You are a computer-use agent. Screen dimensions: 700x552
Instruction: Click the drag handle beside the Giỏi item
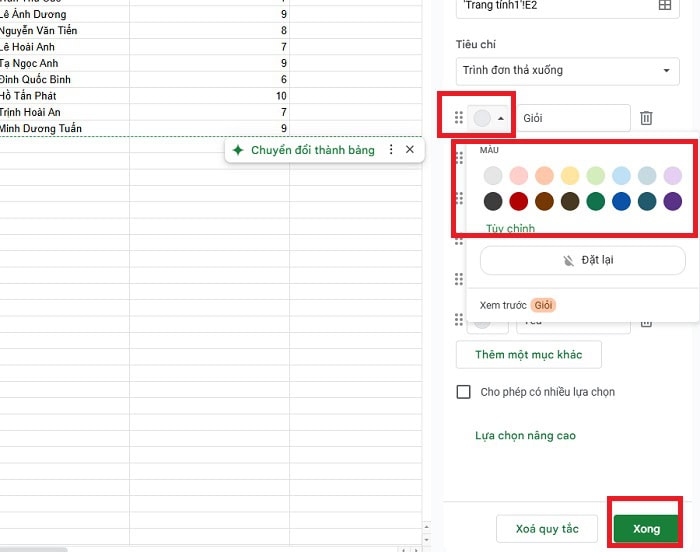click(x=459, y=118)
